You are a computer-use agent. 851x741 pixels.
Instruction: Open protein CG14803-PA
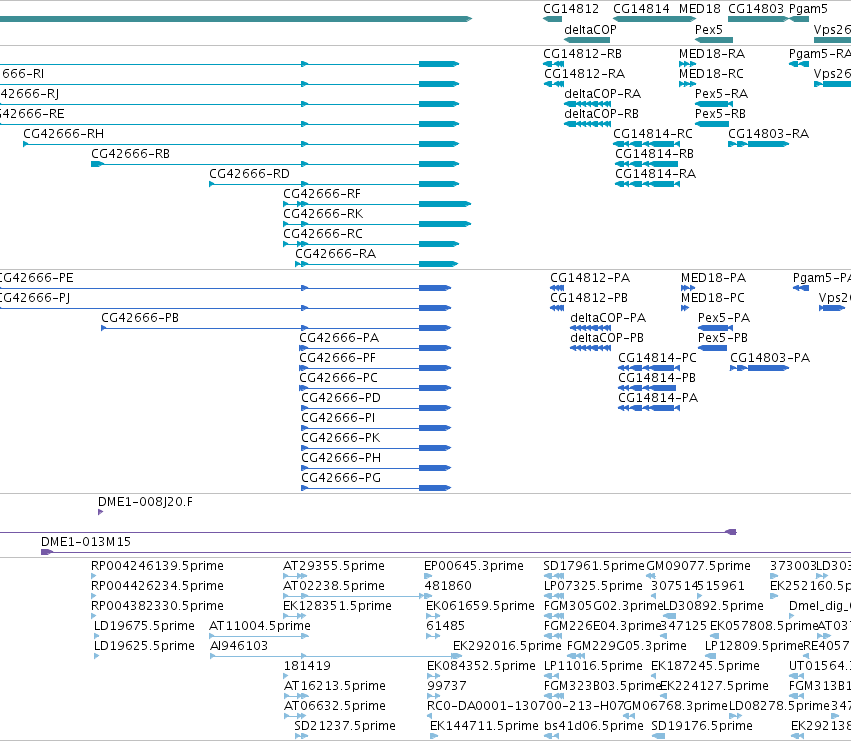tap(770, 358)
